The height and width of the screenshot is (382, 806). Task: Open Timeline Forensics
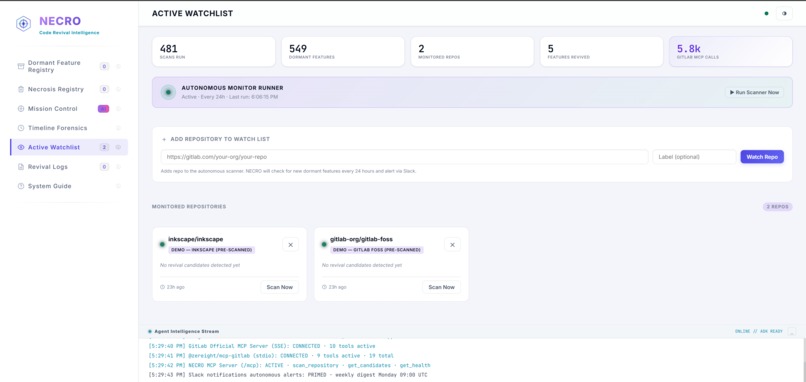[x=69, y=128]
